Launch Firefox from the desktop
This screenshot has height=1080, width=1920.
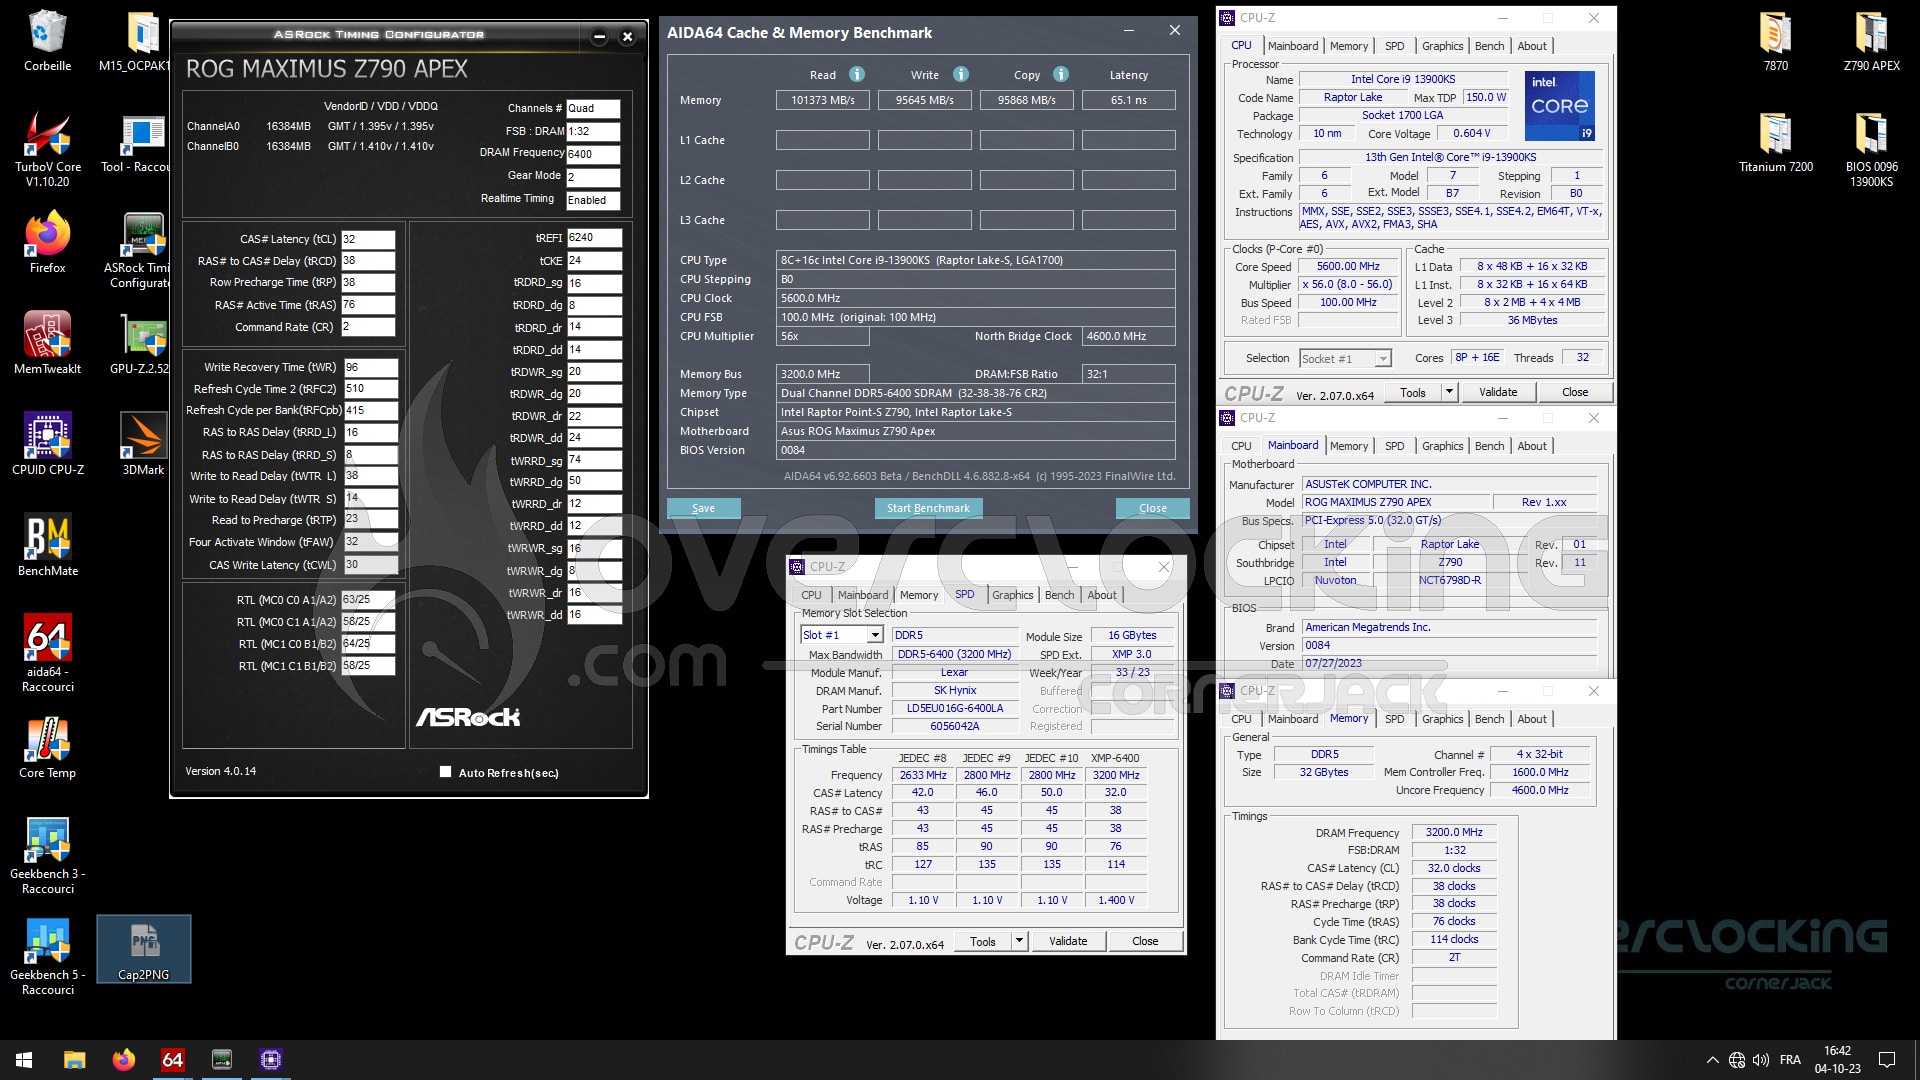[47, 243]
